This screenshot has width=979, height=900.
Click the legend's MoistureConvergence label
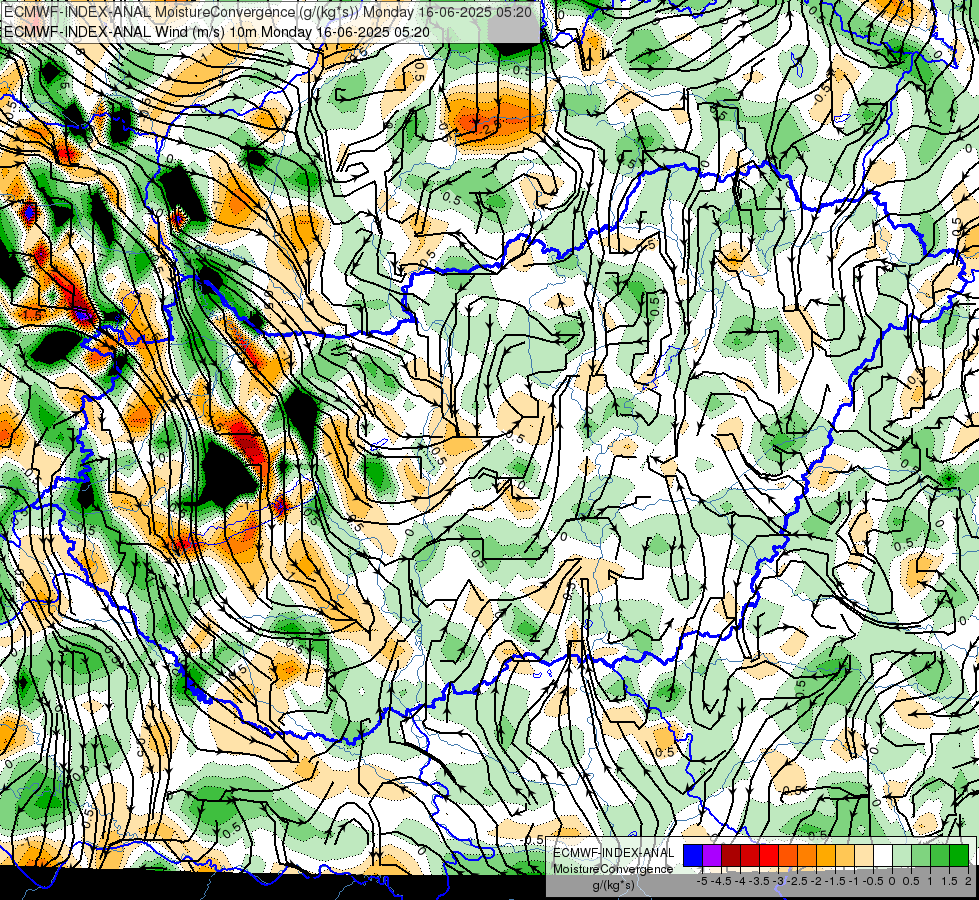[x=613, y=869]
